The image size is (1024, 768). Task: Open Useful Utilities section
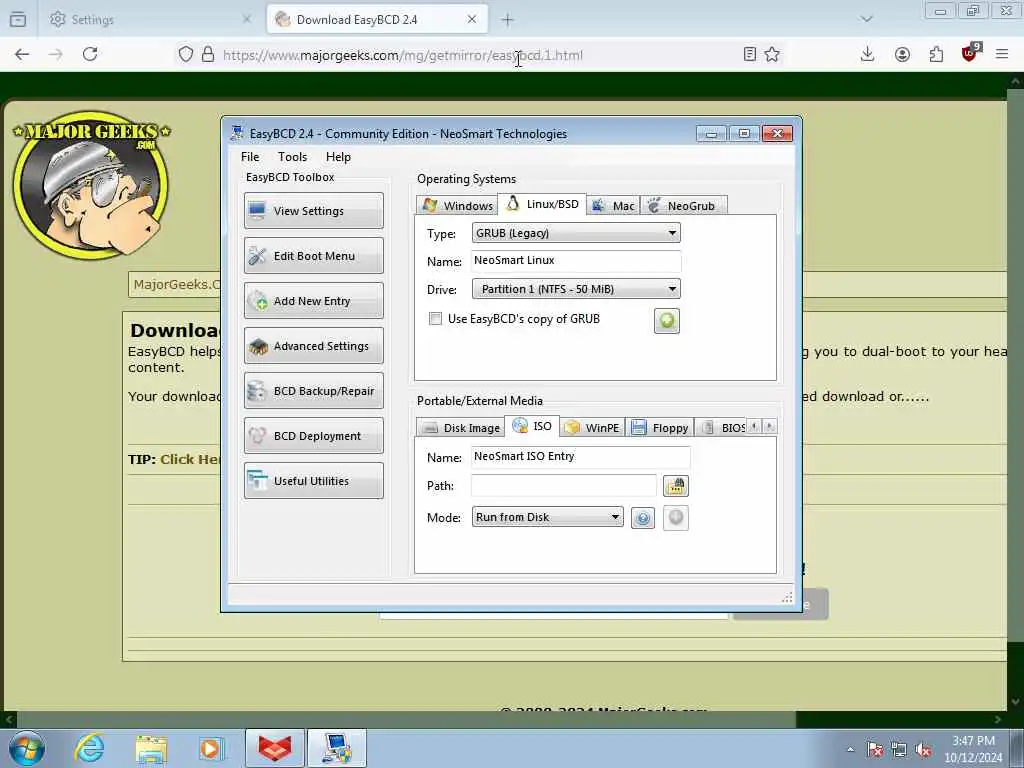tap(313, 481)
